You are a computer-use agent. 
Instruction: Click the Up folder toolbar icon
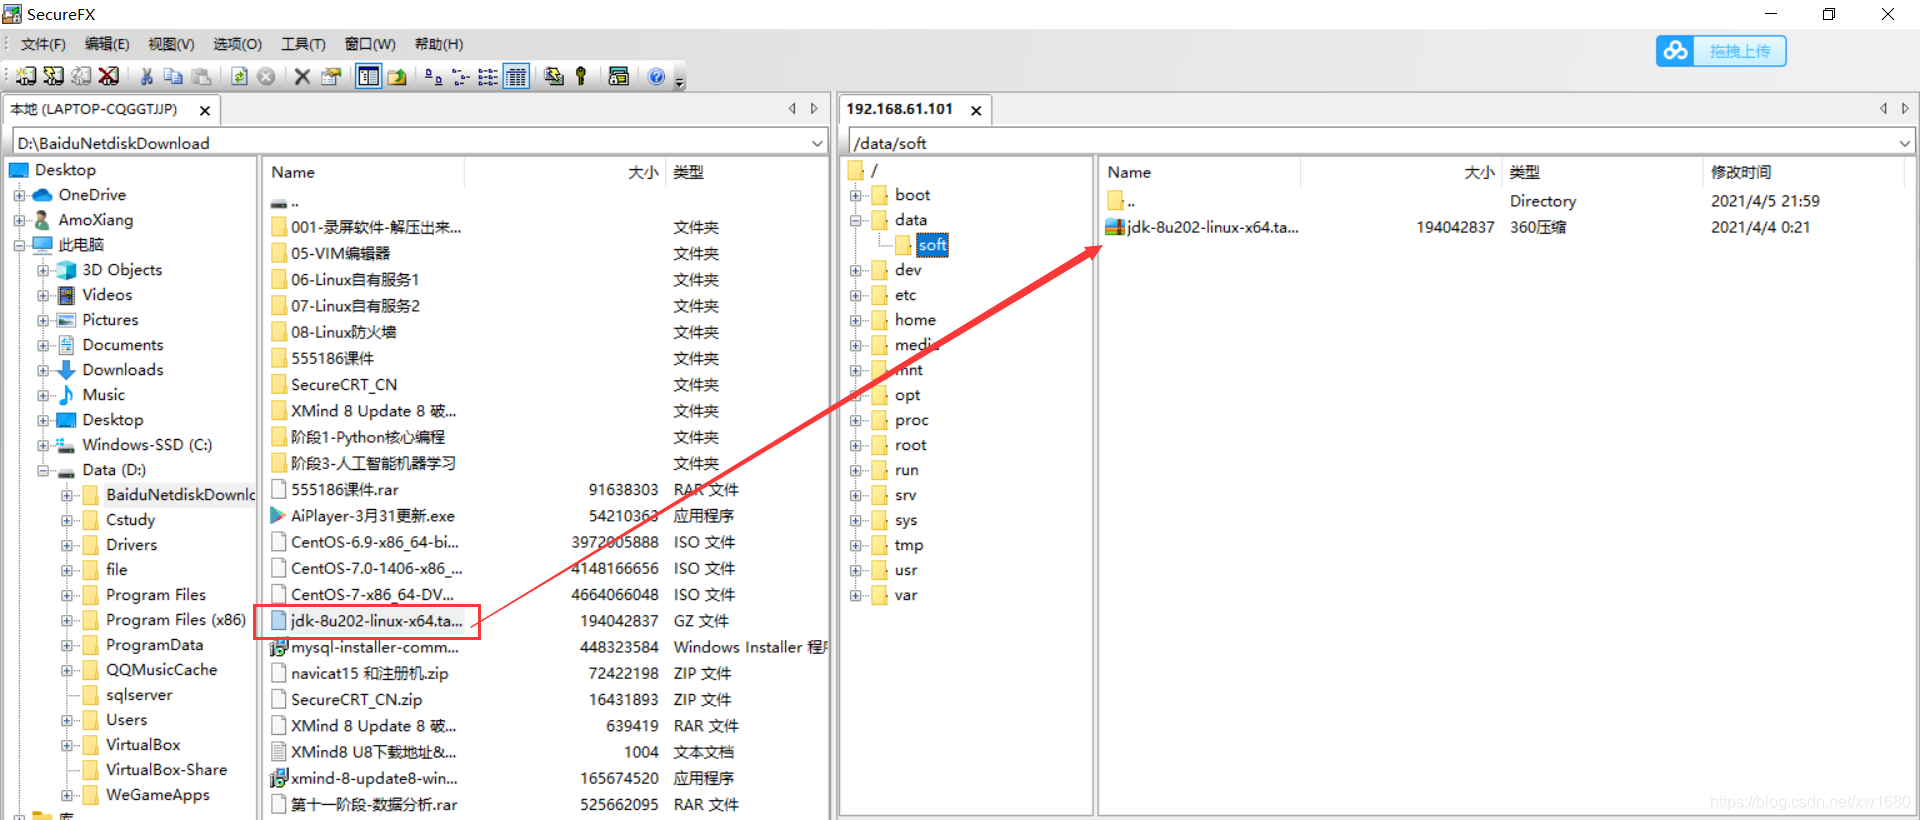tap(397, 76)
